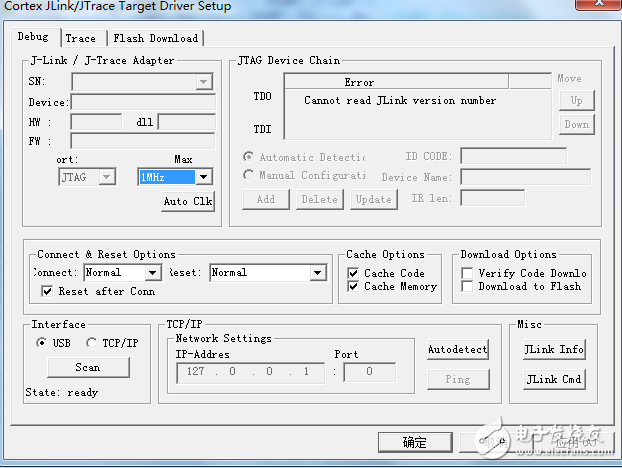This screenshot has width=622, height=468.
Task: Open the Flash Download tab
Action: pyautogui.click(x=156, y=38)
